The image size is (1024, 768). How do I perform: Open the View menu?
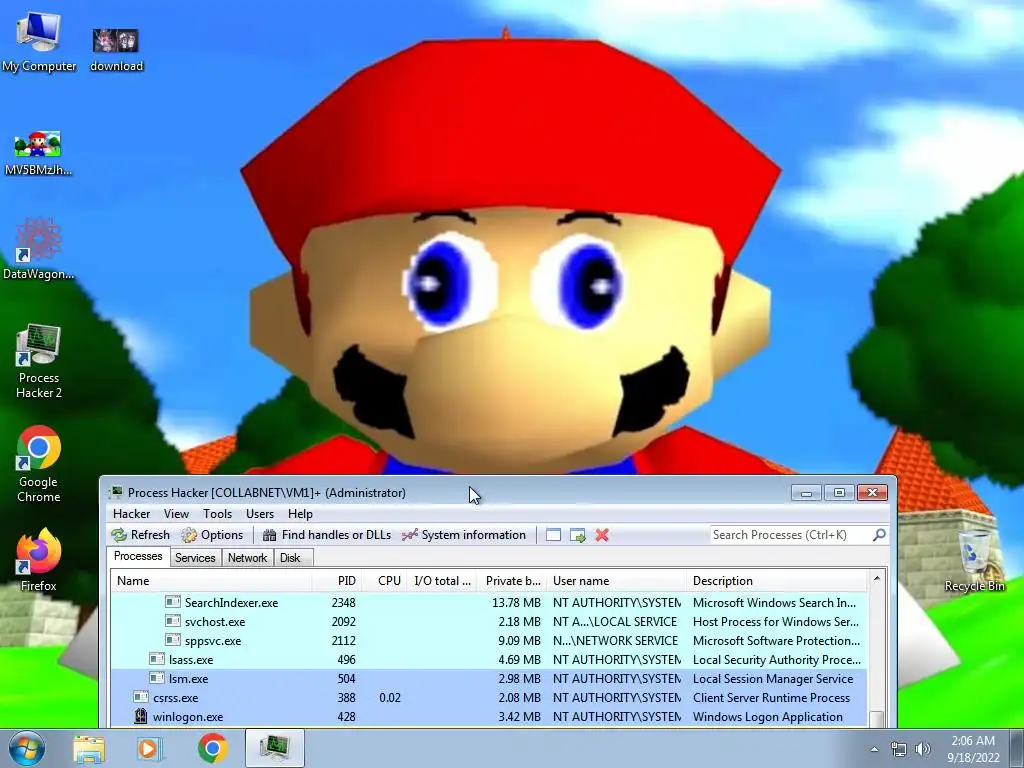(176, 514)
